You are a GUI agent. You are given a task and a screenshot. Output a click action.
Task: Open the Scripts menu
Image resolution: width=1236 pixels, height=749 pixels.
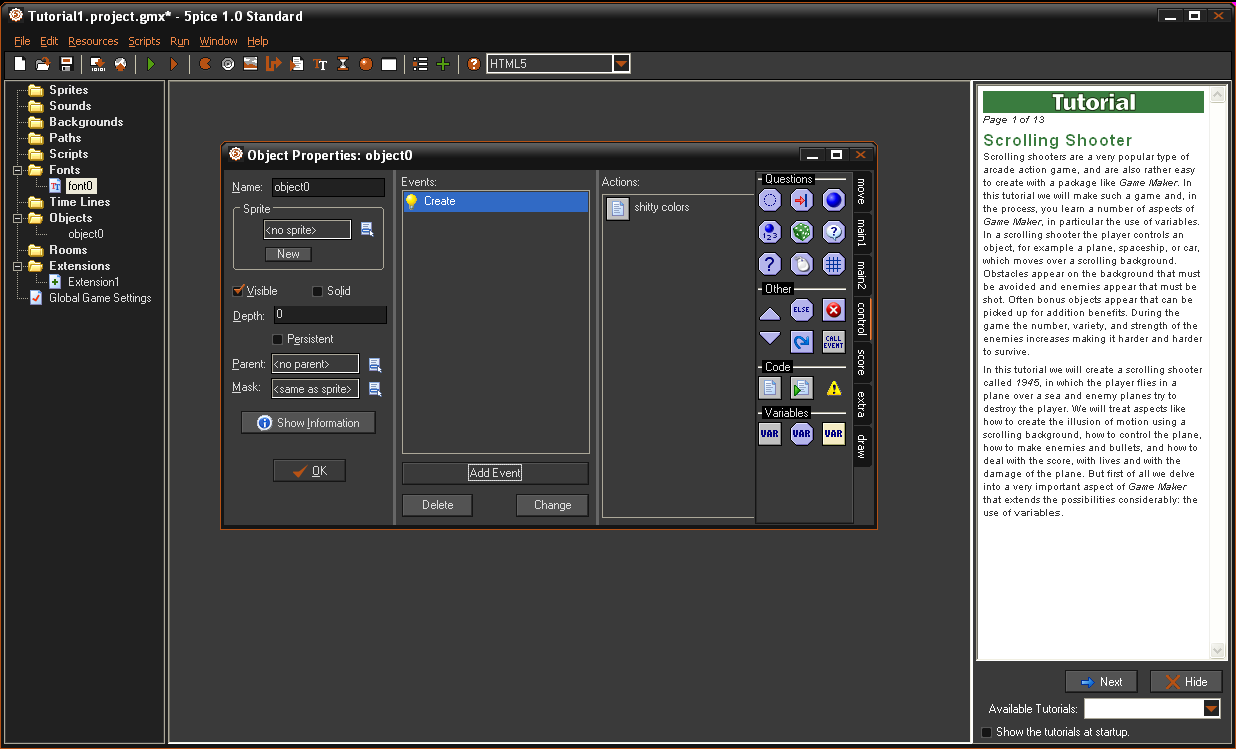pos(144,41)
